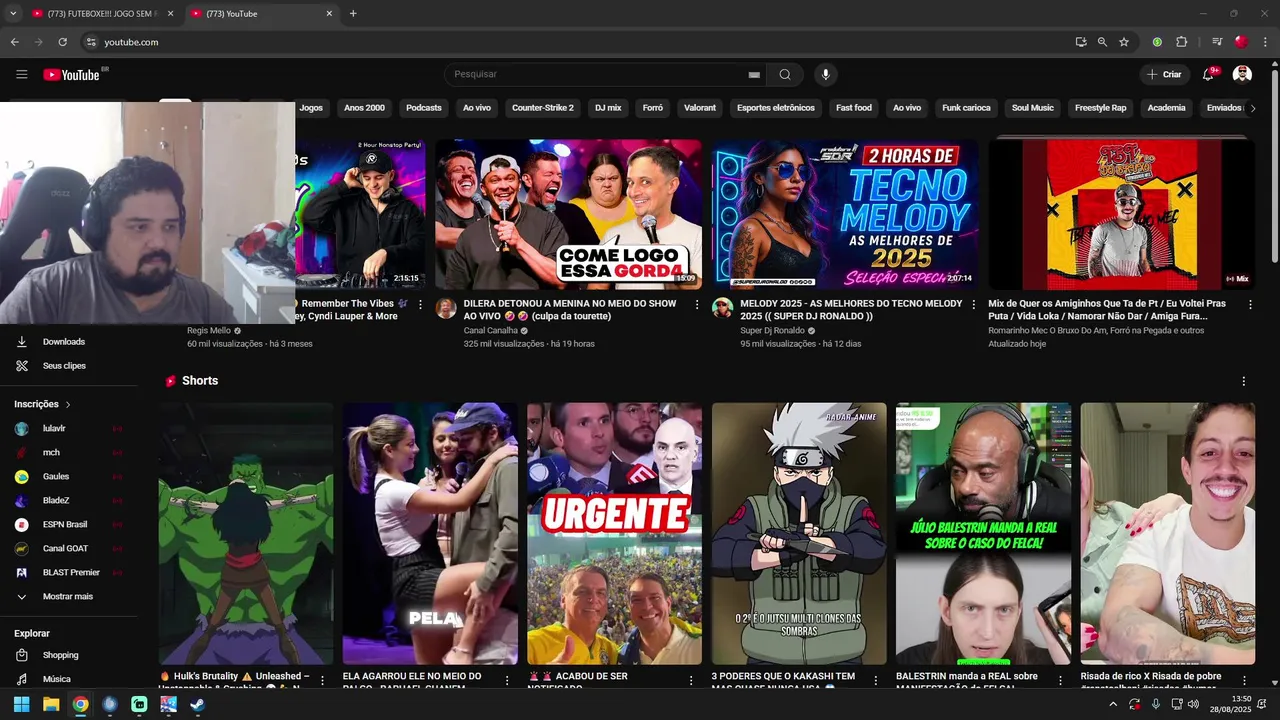This screenshot has height=720, width=1280.
Task: Open BLAST Premier channel subscription
Action: coord(69,573)
